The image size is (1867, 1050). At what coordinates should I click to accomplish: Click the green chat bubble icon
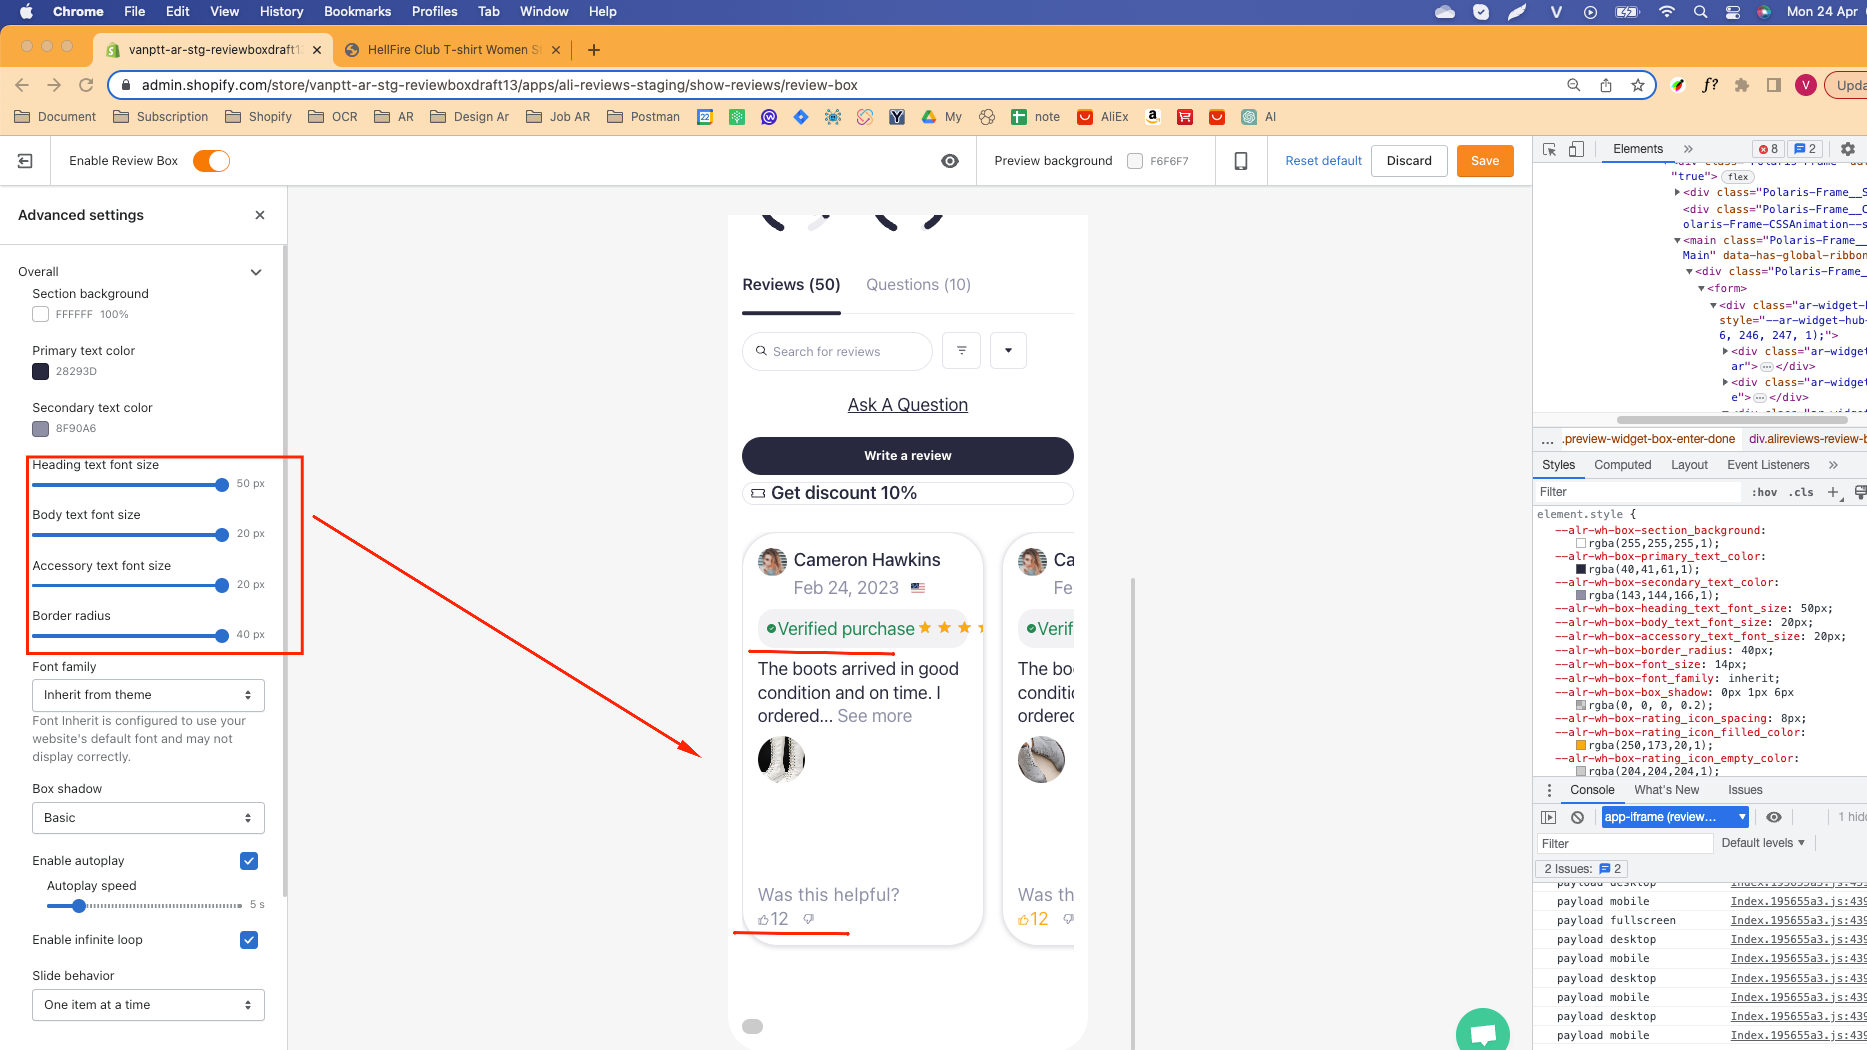[1482, 1032]
